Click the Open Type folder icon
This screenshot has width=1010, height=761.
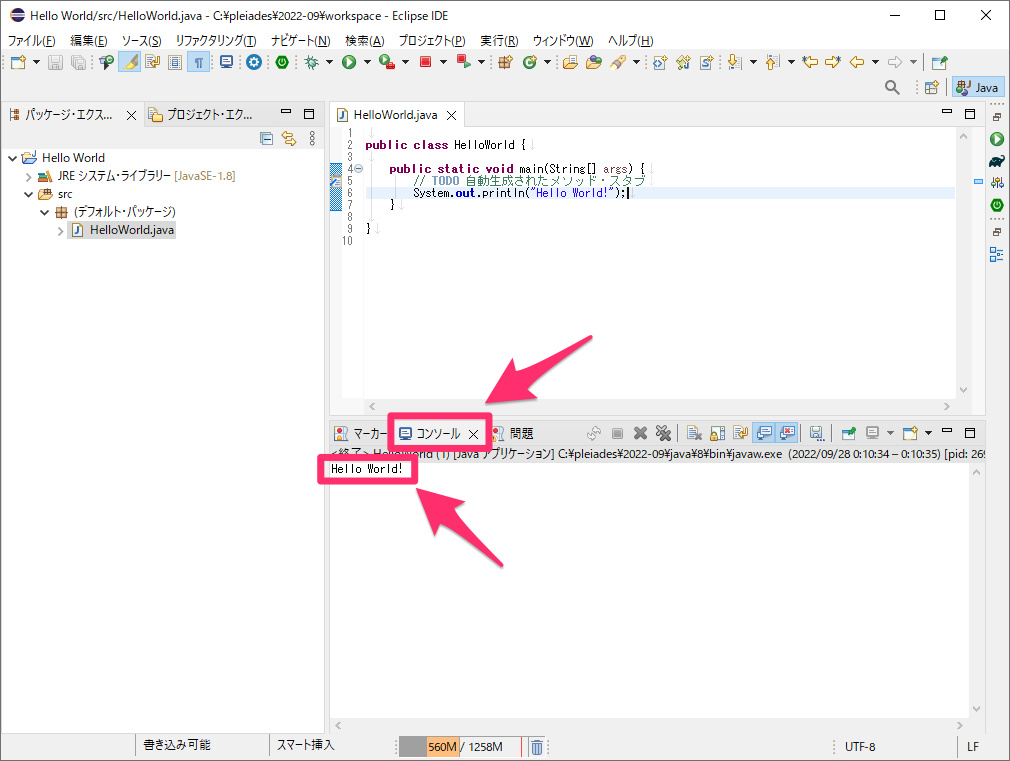point(570,63)
